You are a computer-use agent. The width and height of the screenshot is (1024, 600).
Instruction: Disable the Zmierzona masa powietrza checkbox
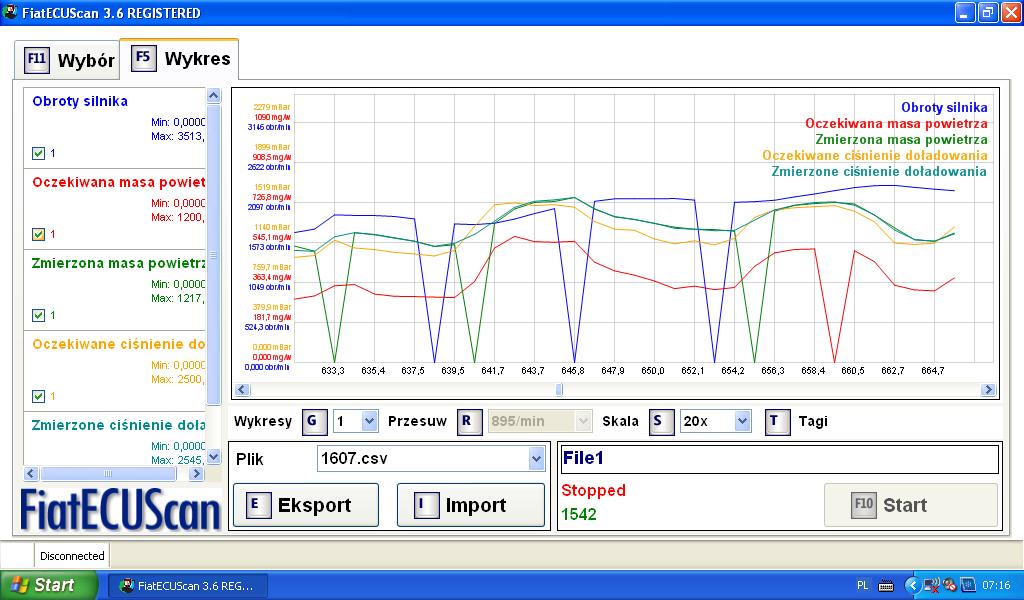tap(39, 315)
